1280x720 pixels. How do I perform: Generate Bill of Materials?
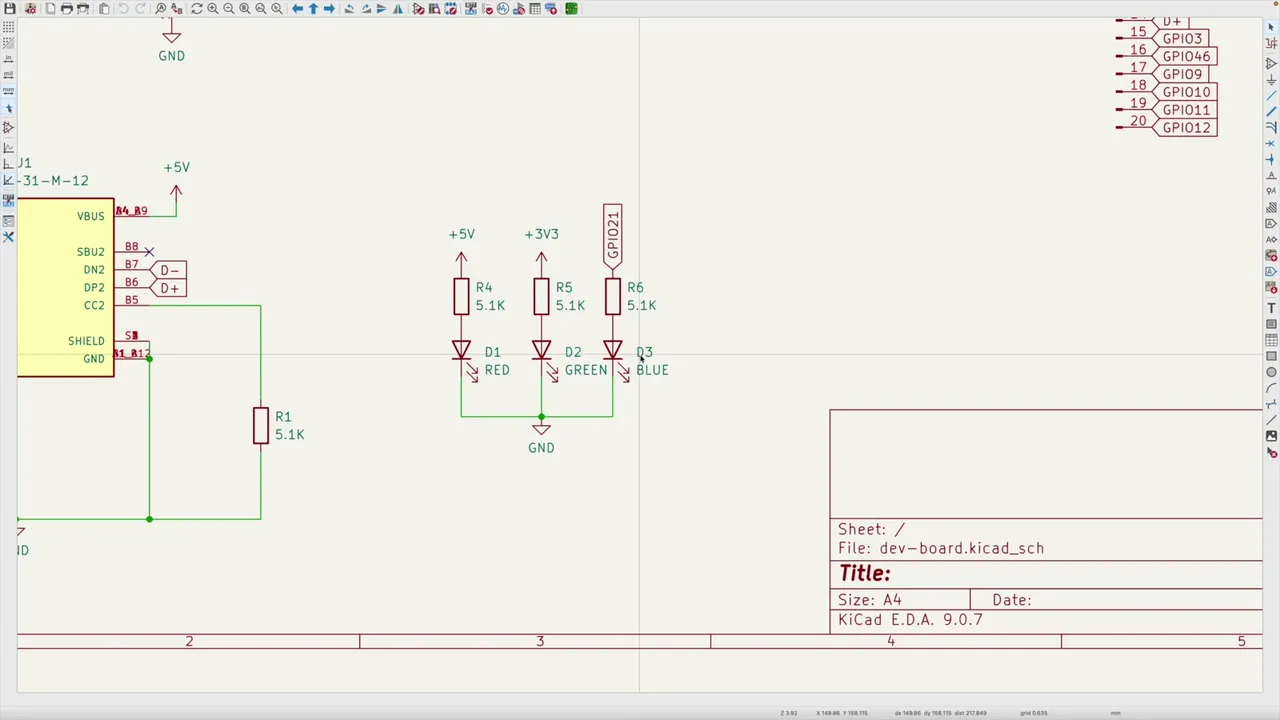point(551,9)
